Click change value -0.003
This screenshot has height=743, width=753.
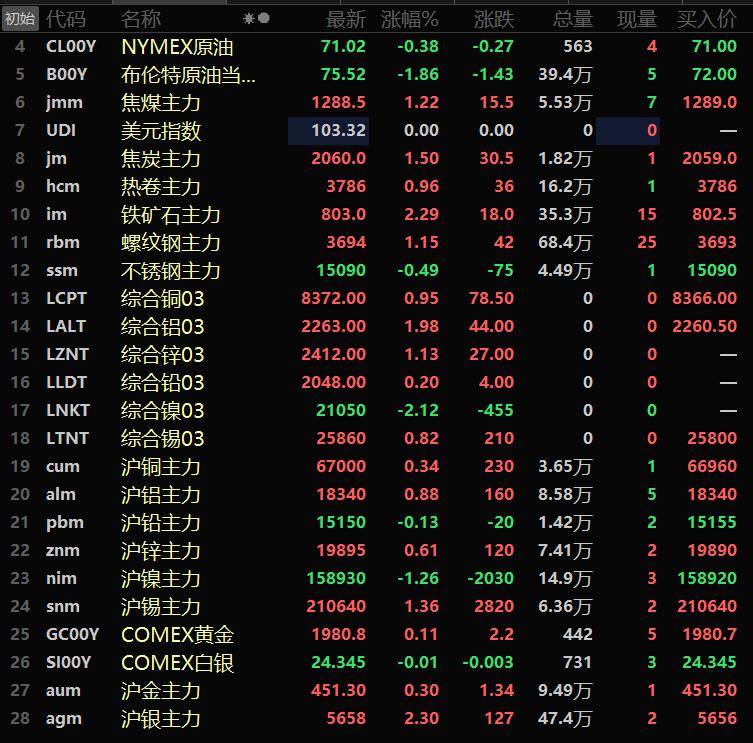488,662
